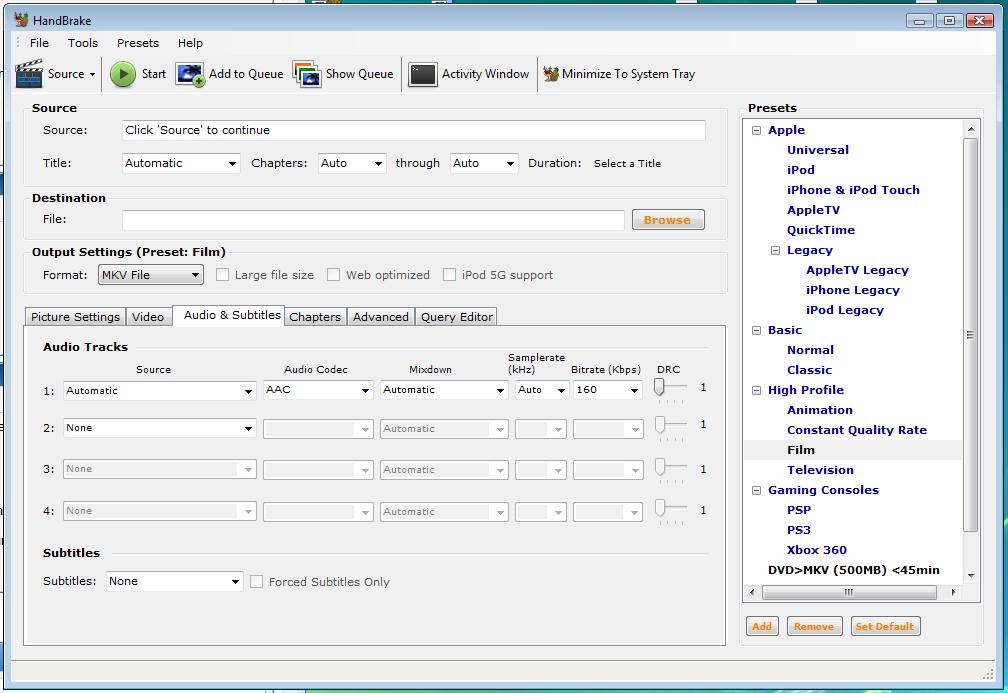The image size is (1008, 693).
Task: Open track 1 Samplerate dropdown
Action: coord(541,390)
